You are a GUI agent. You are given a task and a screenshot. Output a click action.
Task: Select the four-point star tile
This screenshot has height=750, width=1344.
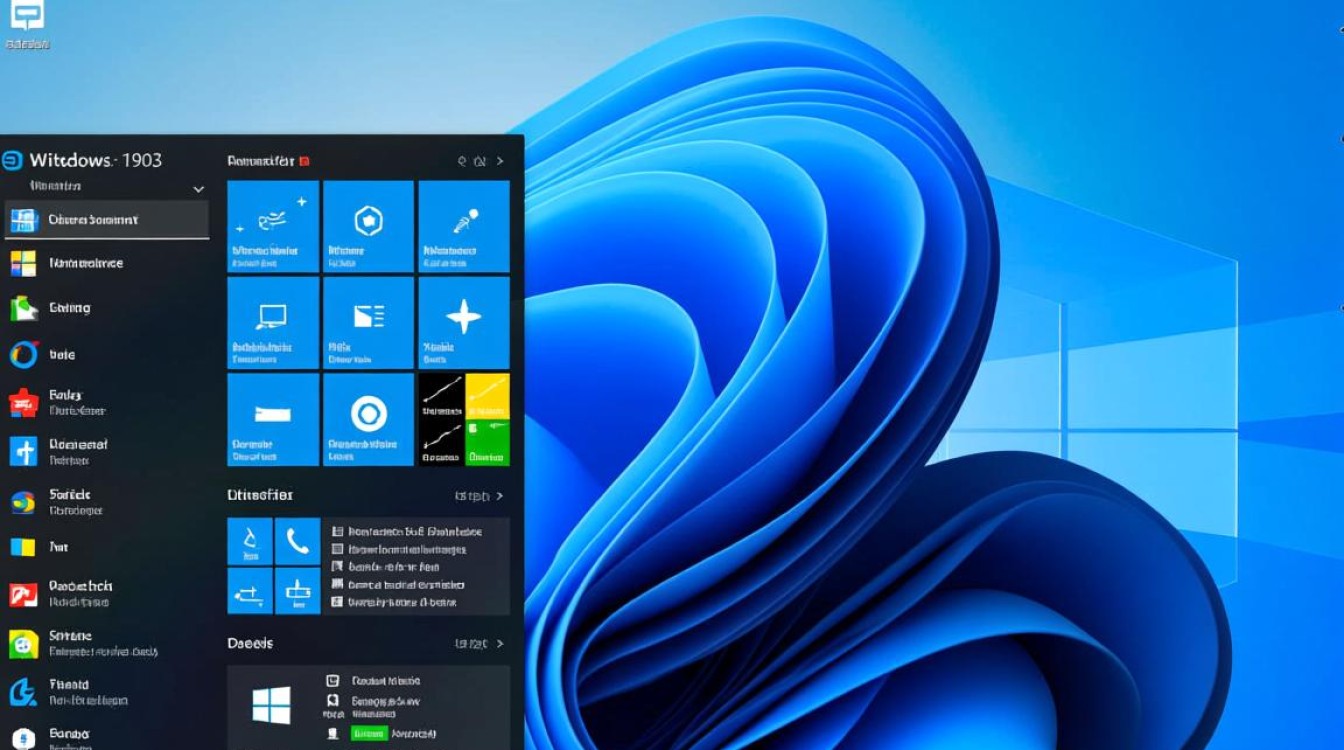click(464, 322)
